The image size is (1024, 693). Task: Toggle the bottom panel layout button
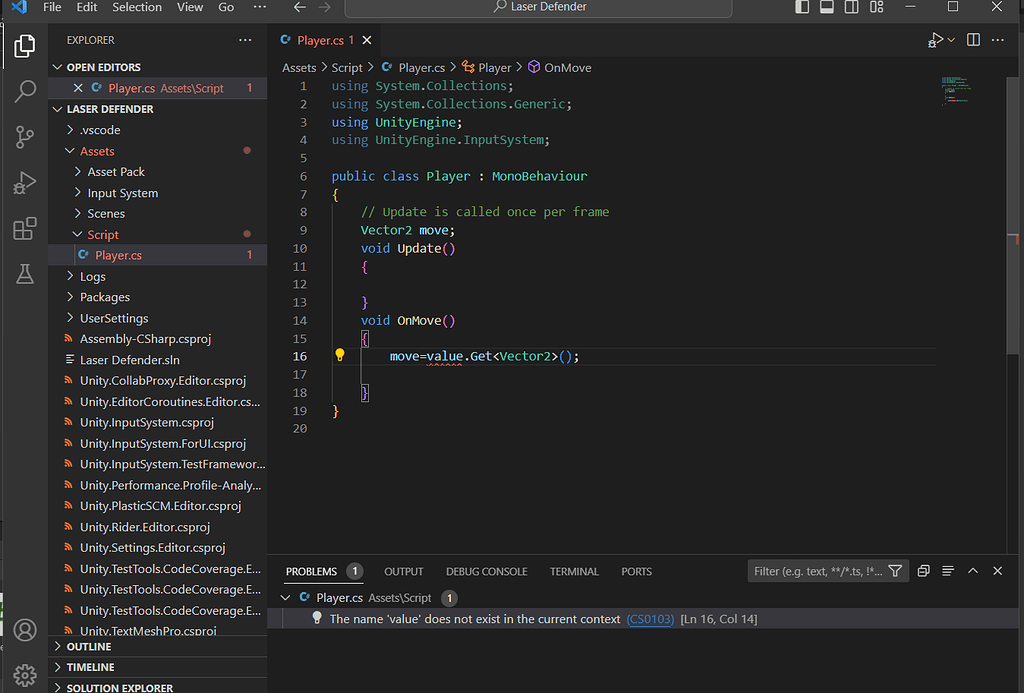tap(827, 8)
